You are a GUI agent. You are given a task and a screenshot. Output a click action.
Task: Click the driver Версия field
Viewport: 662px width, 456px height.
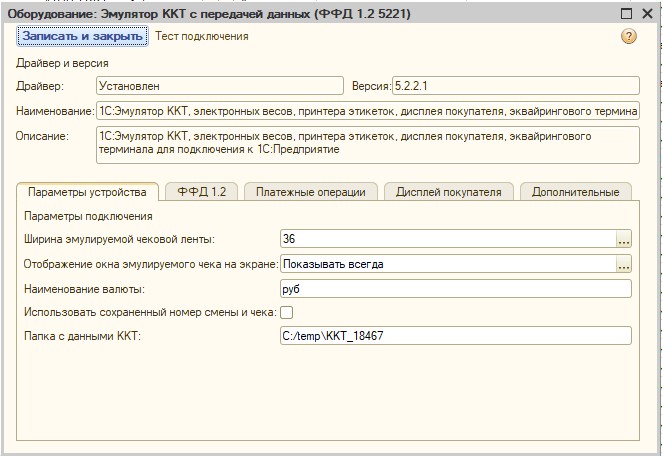coord(514,86)
